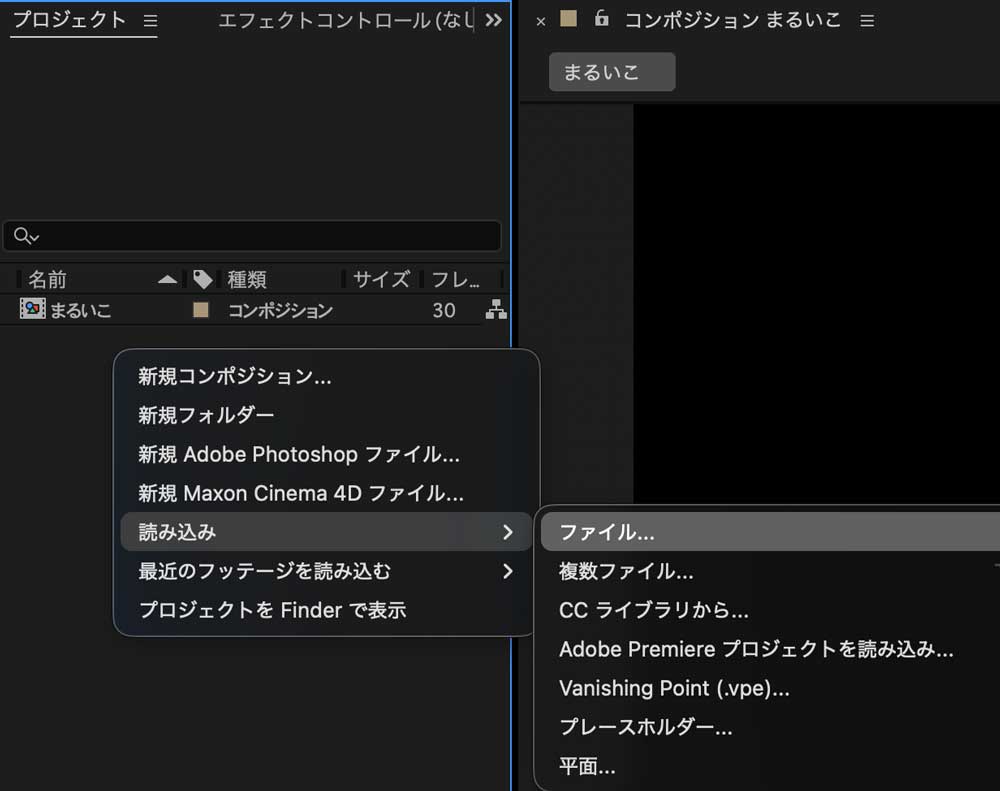Click the lock icon on the Composition viewer tab
Image resolution: width=1000 pixels, height=791 pixels.
point(601,19)
